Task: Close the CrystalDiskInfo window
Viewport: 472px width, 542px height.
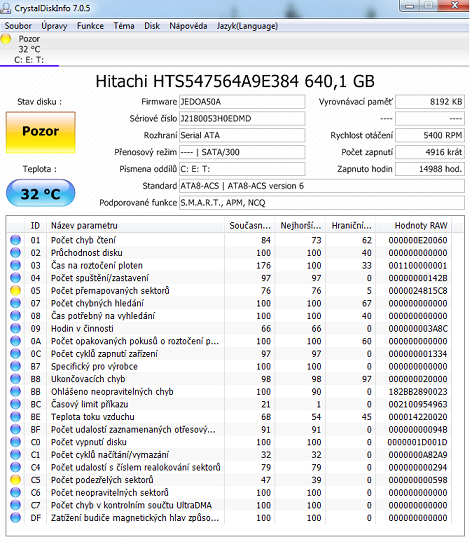Action: [x=455, y=6]
